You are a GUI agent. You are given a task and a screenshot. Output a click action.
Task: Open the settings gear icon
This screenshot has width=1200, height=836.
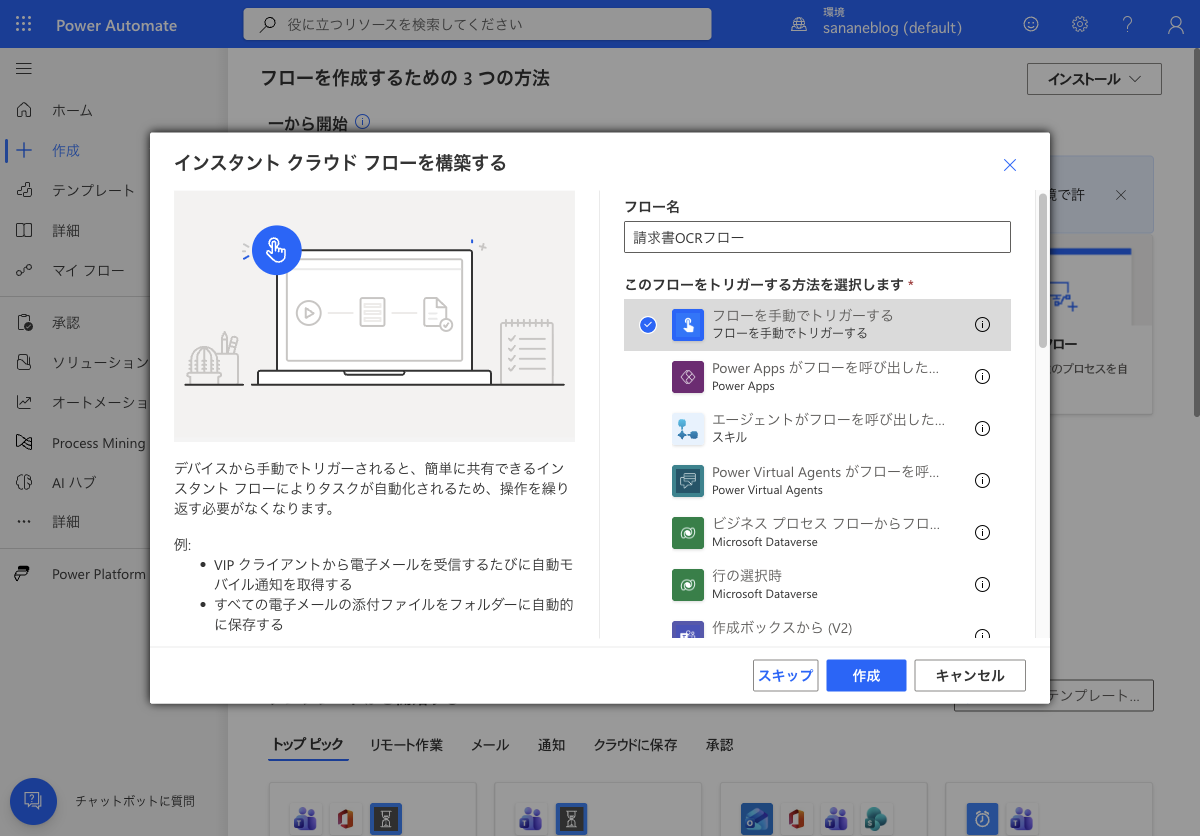(x=1080, y=25)
